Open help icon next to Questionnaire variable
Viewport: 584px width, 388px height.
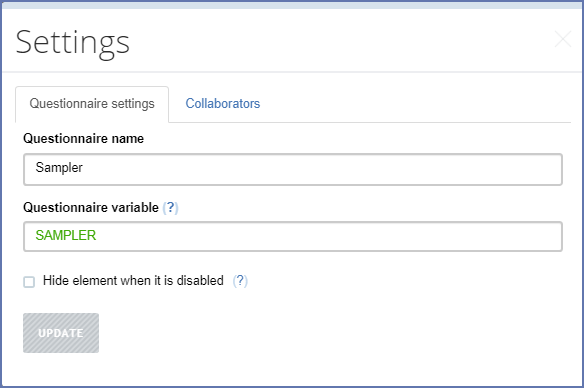pos(170,207)
